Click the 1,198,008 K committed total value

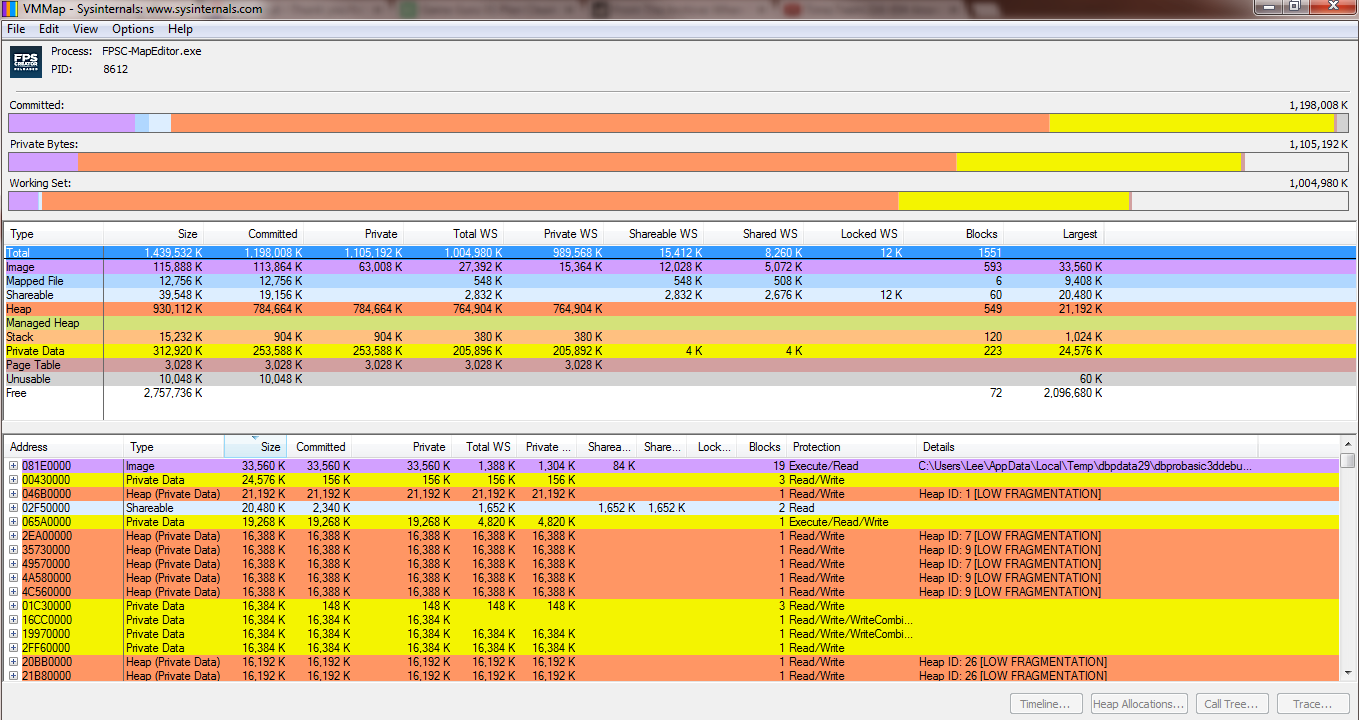point(1318,105)
